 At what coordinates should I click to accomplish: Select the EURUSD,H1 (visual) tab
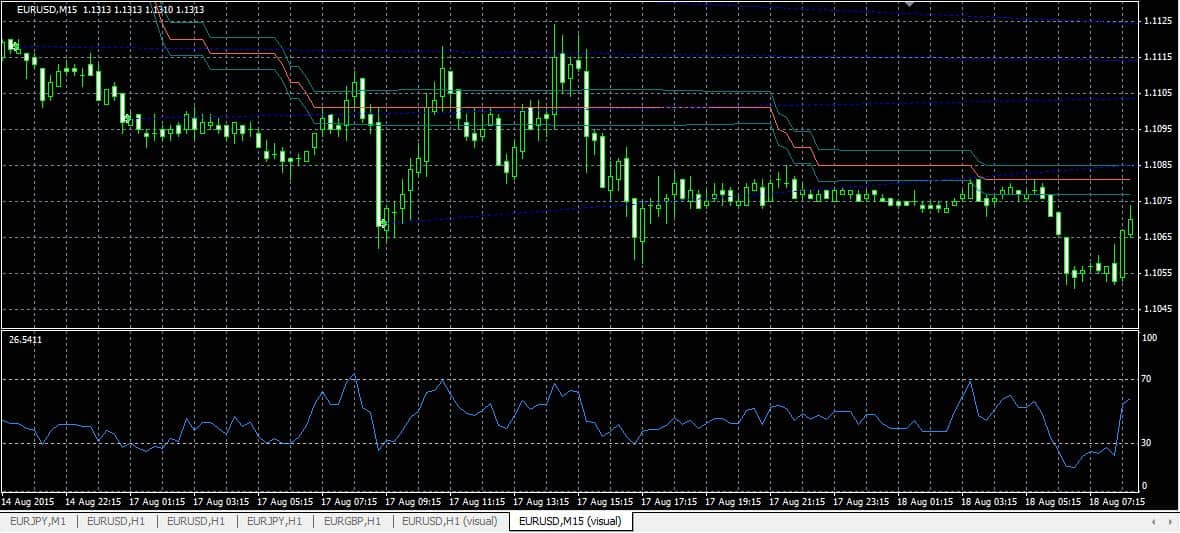(x=450, y=521)
